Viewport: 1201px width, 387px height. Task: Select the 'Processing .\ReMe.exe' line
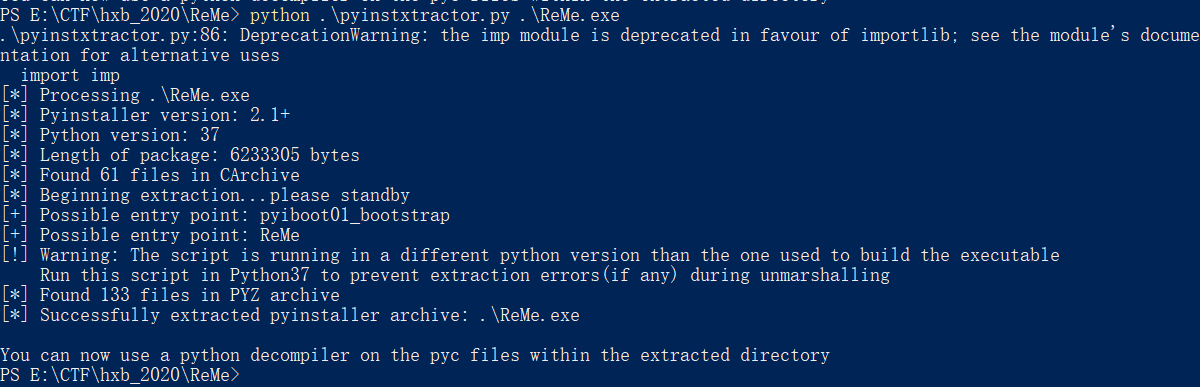pos(126,95)
